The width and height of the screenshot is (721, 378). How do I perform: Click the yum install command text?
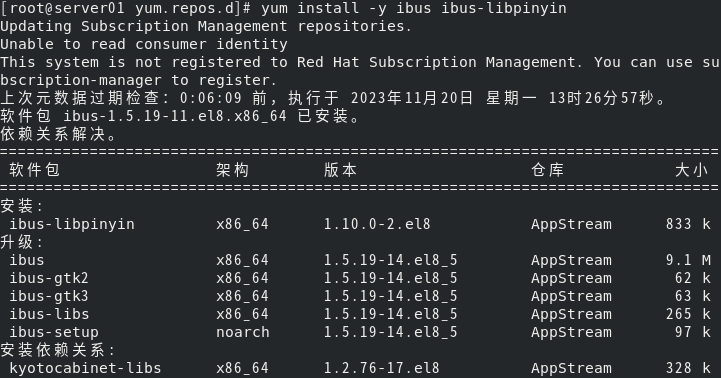pyautogui.click(x=414, y=8)
